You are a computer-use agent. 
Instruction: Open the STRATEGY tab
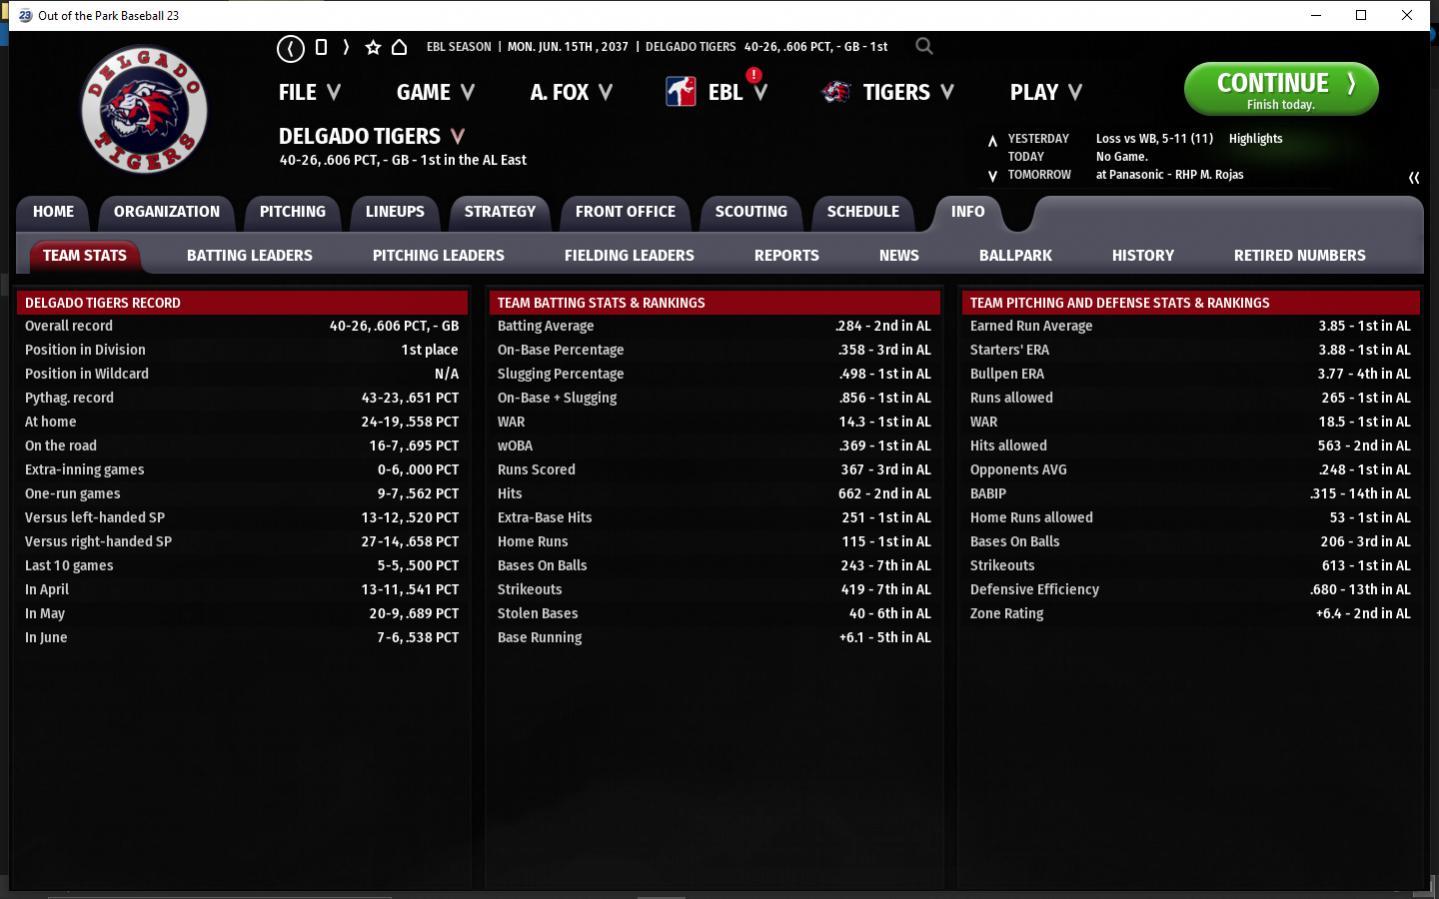(500, 212)
